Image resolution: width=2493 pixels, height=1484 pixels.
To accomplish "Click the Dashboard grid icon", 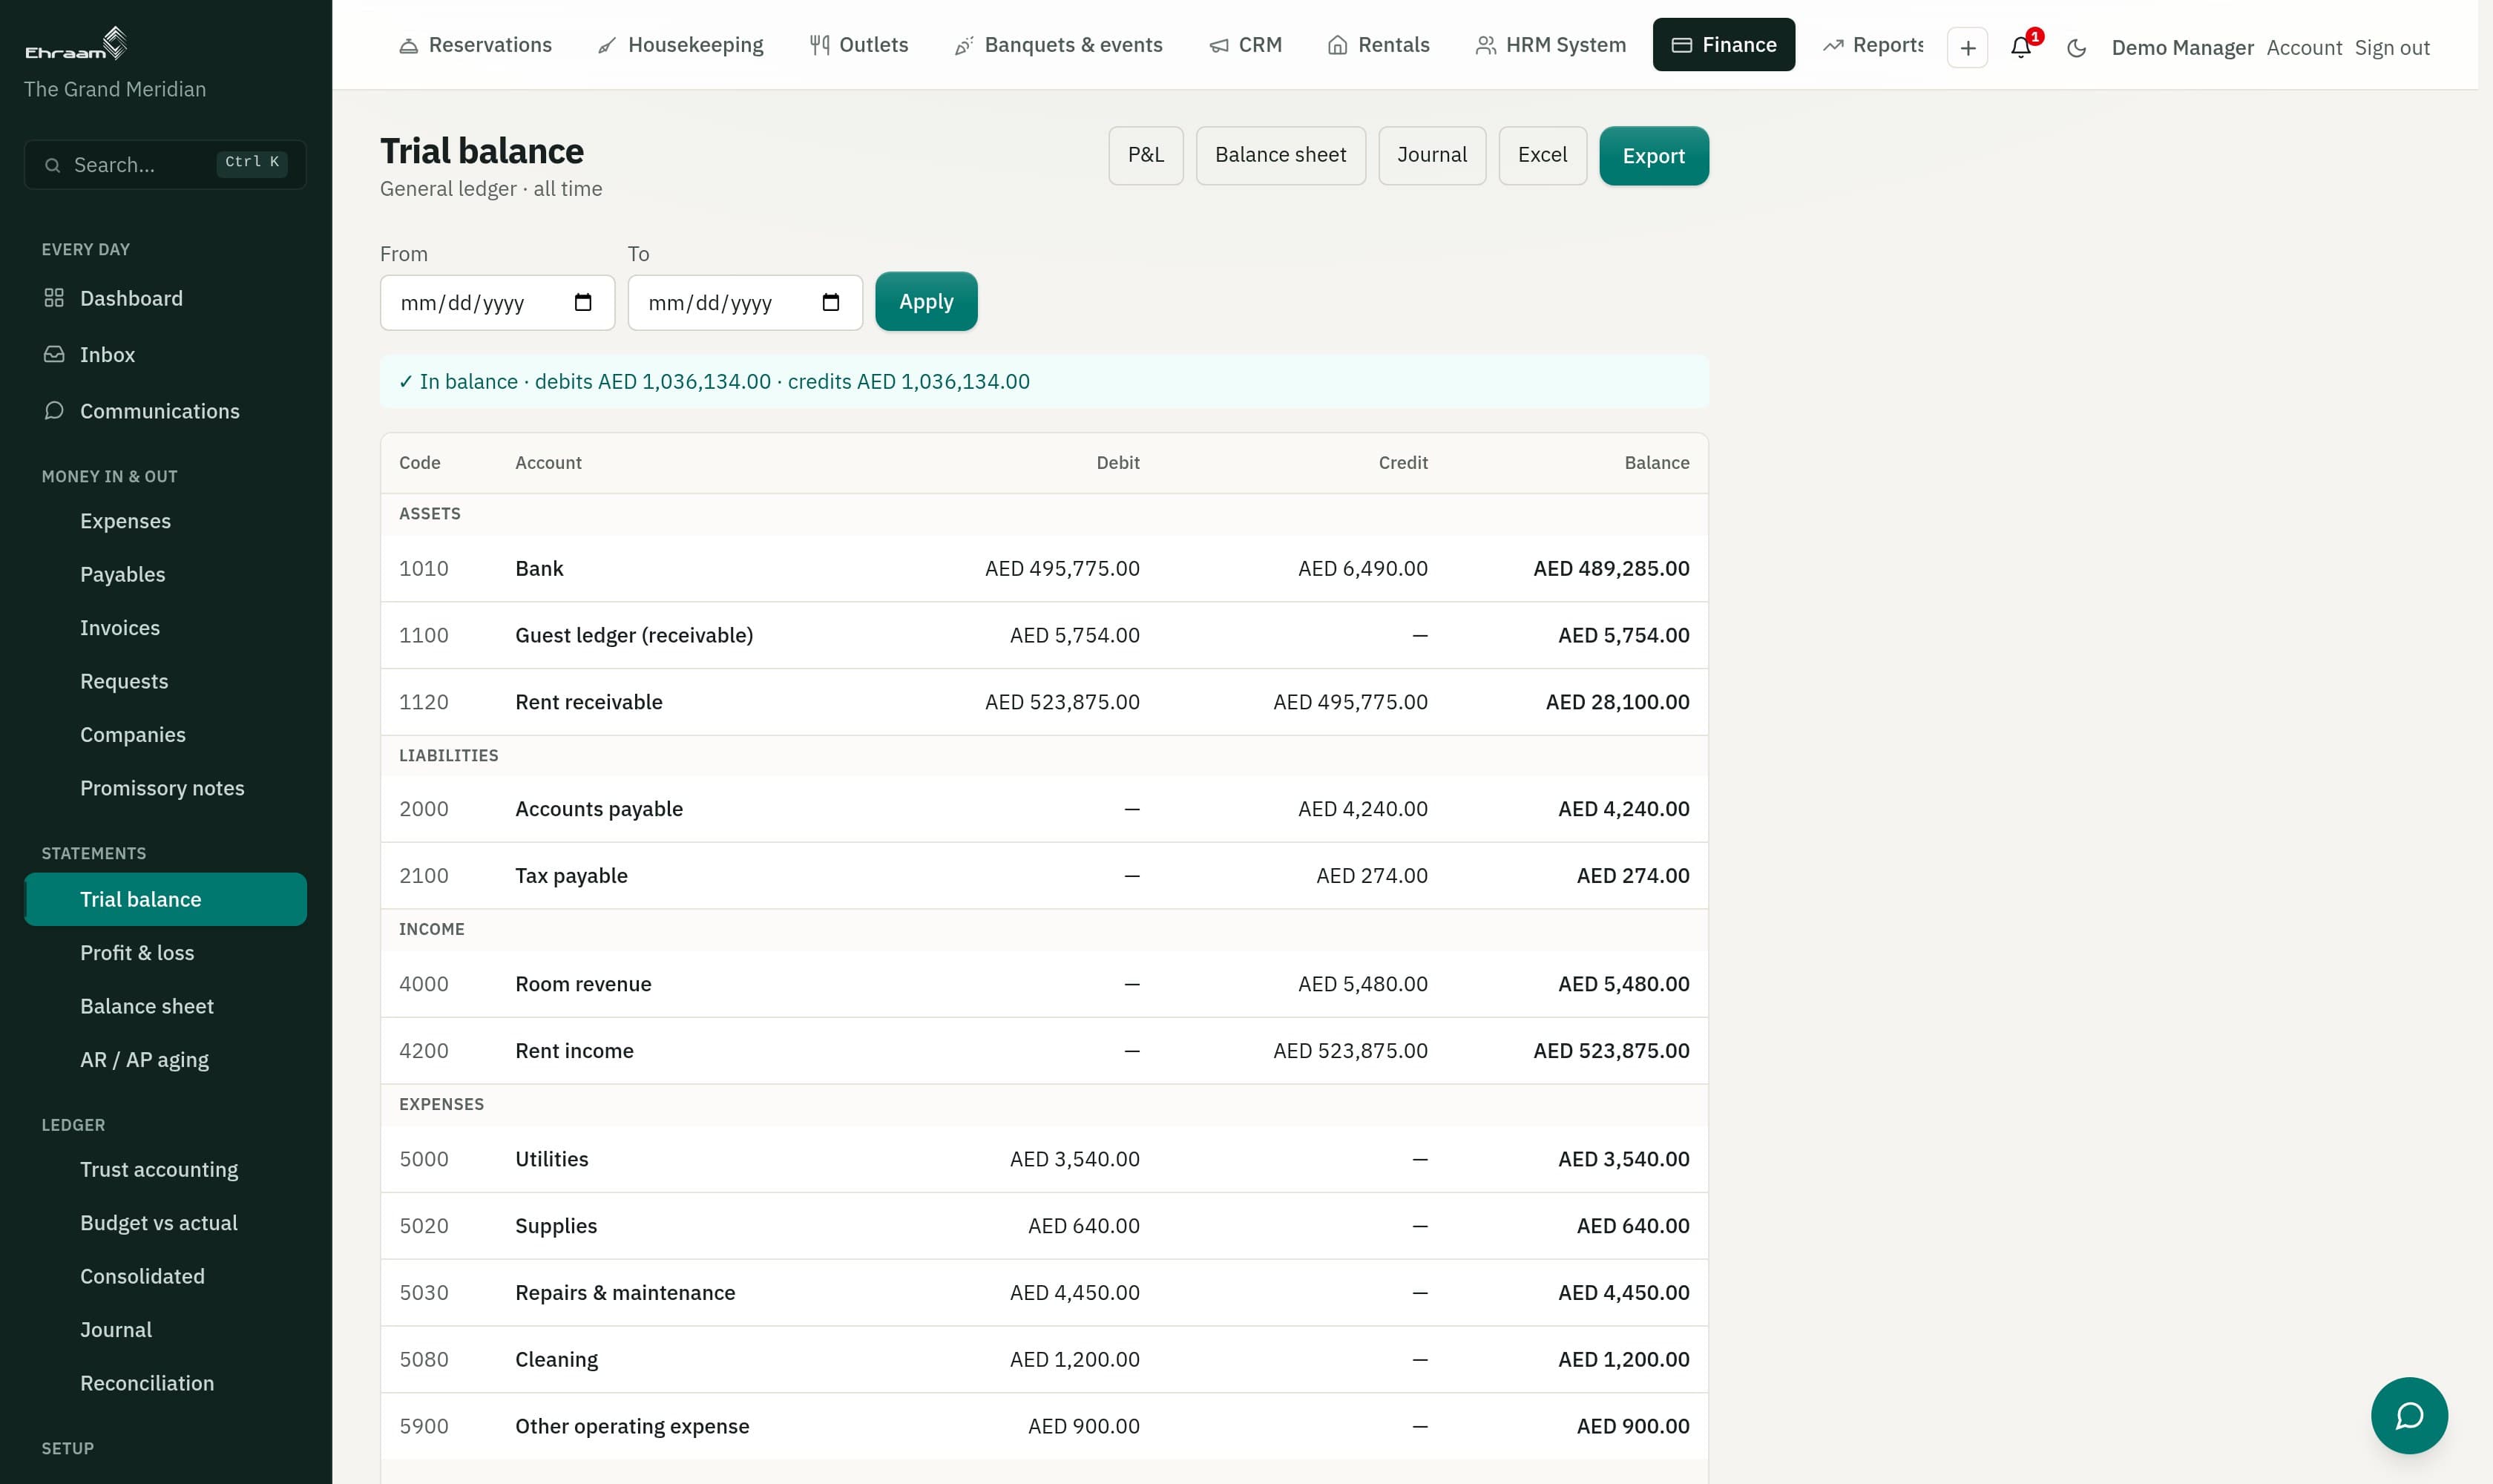I will 54,298.
